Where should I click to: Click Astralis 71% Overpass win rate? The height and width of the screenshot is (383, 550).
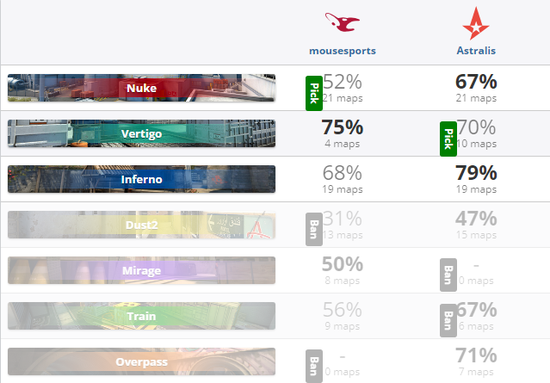click(476, 355)
